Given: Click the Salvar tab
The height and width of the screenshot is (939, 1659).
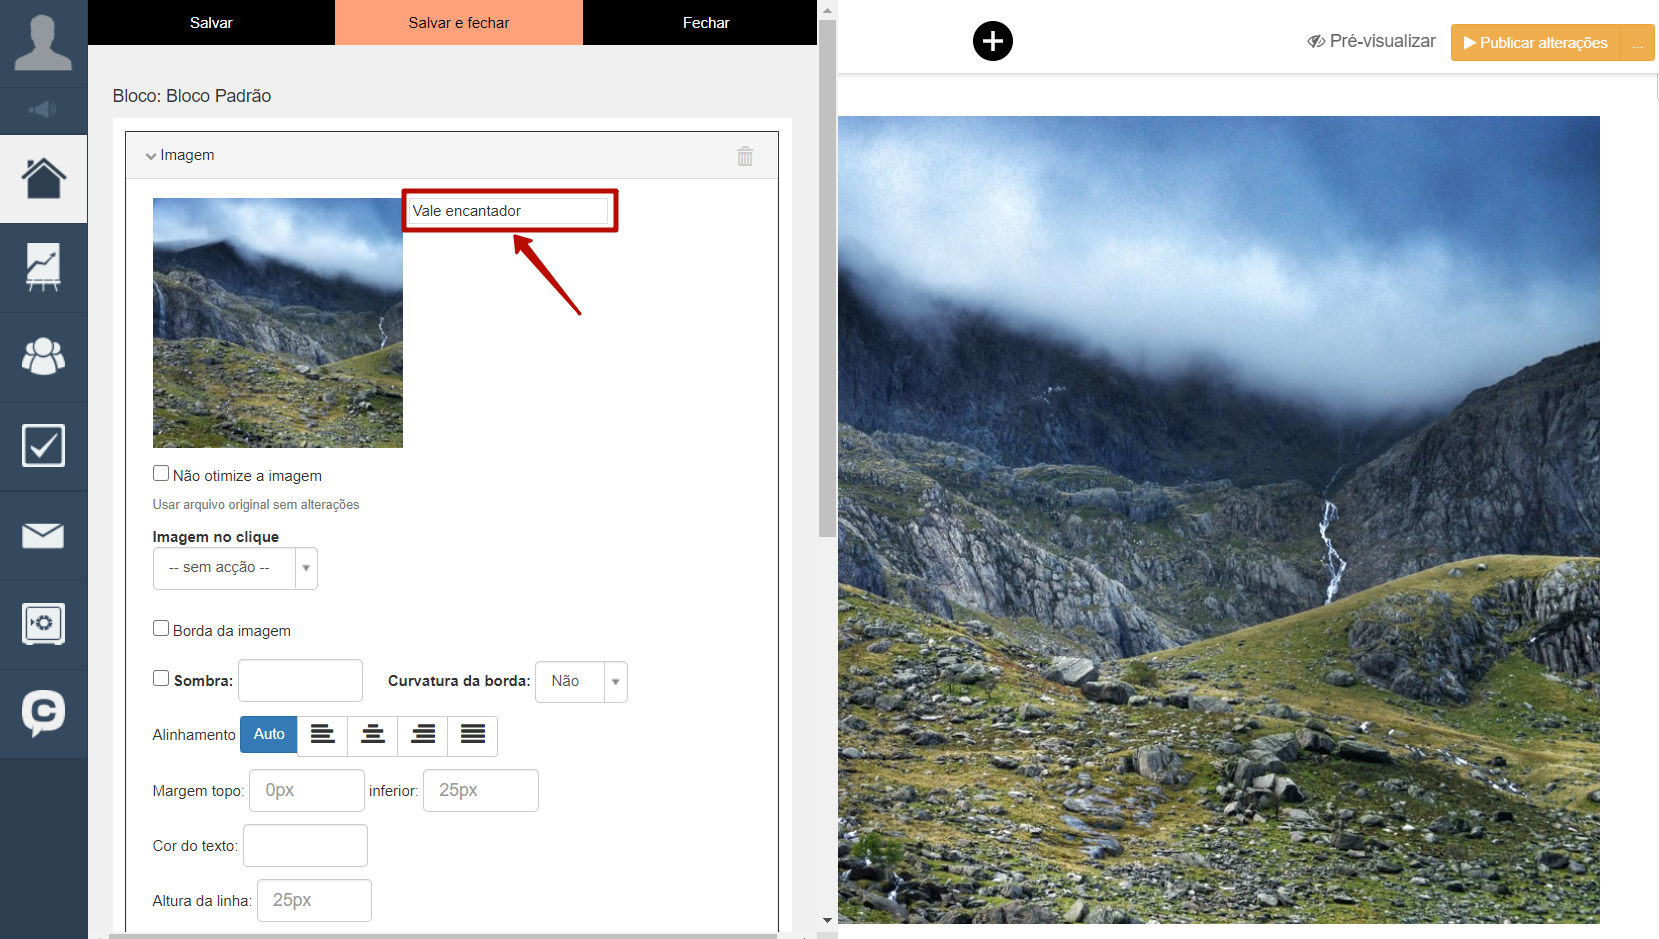Looking at the screenshot, I should click(211, 22).
